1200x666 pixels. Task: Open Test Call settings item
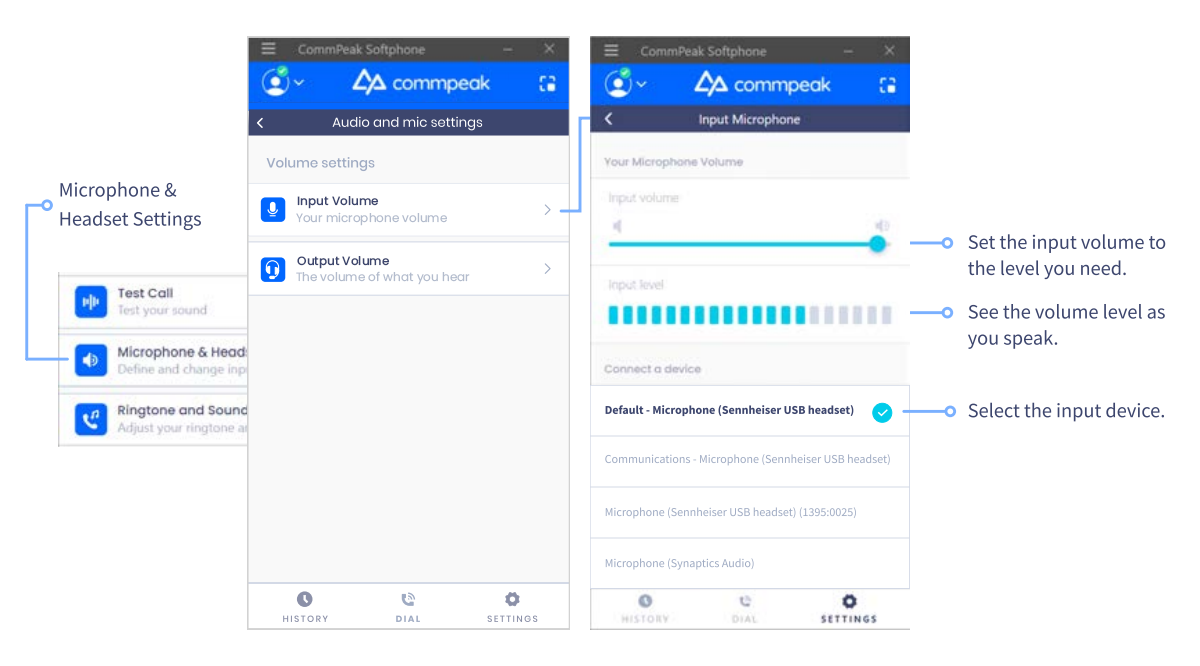pyautogui.click(x=153, y=302)
